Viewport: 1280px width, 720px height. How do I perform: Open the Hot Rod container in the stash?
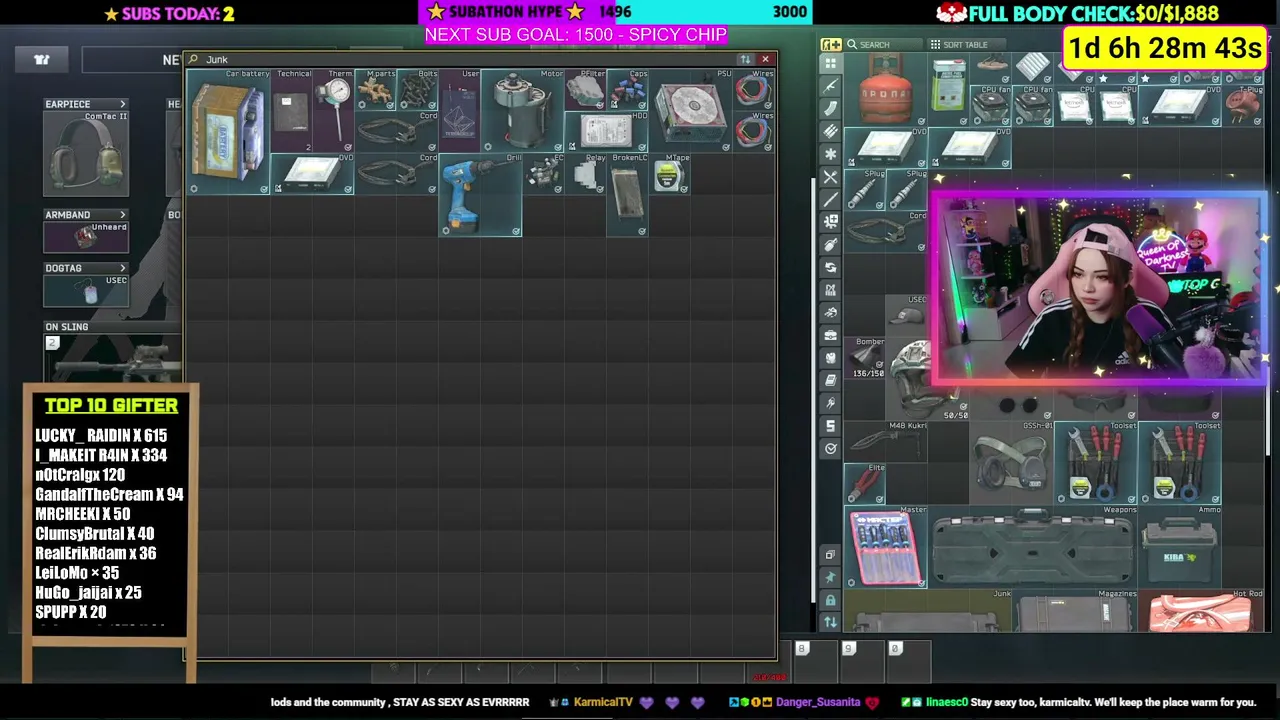click(x=1201, y=610)
